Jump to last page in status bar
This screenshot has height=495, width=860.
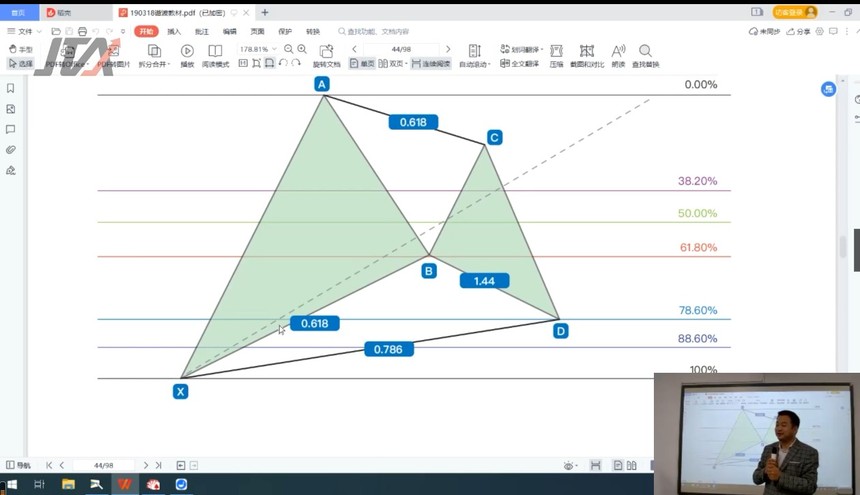click(x=159, y=465)
